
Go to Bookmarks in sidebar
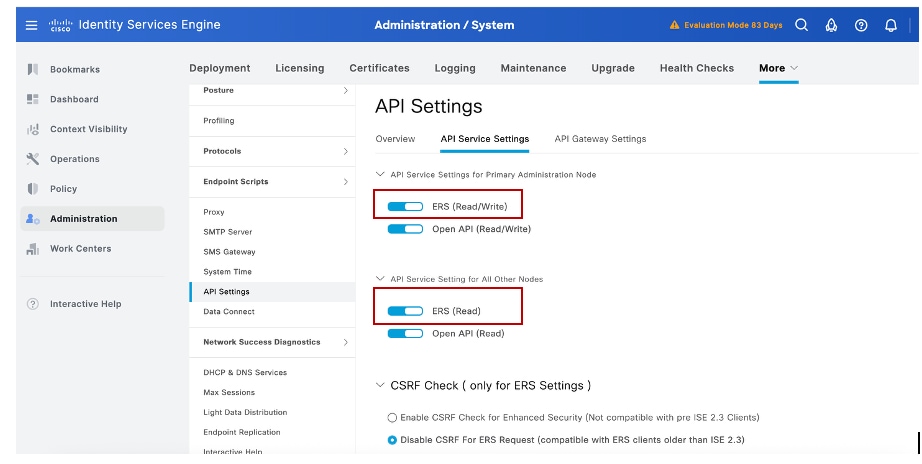[75, 69]
